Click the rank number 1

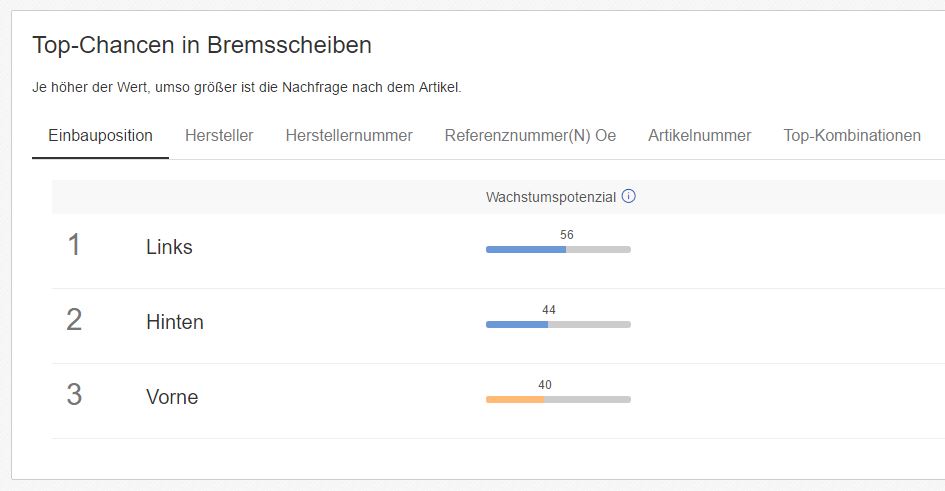(74, 245)
